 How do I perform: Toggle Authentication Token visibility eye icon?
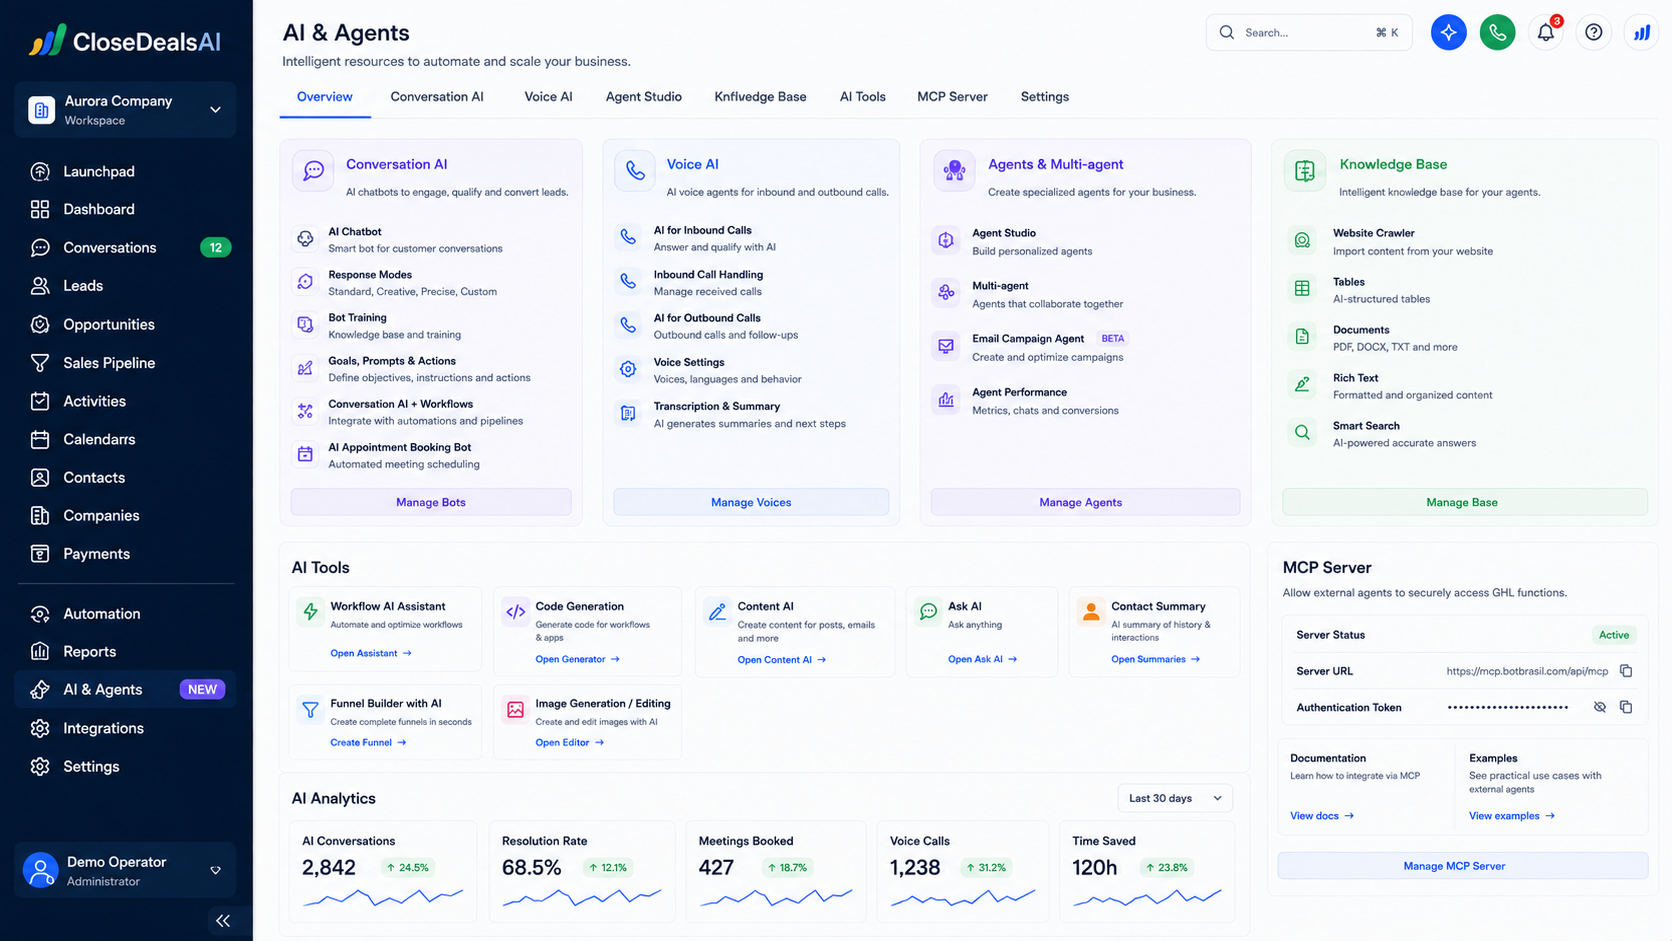click(x=1600, y=707)
